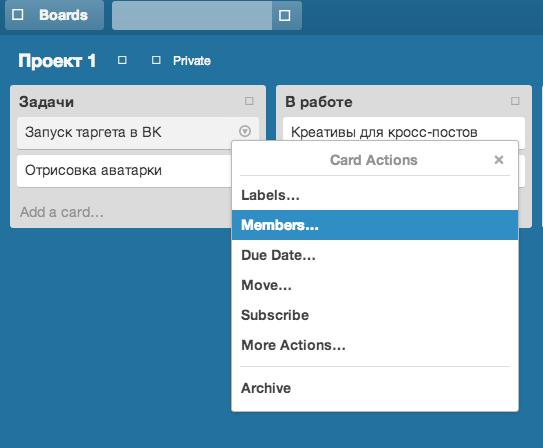Click the lock icon before Private

[x=156, y=60]
